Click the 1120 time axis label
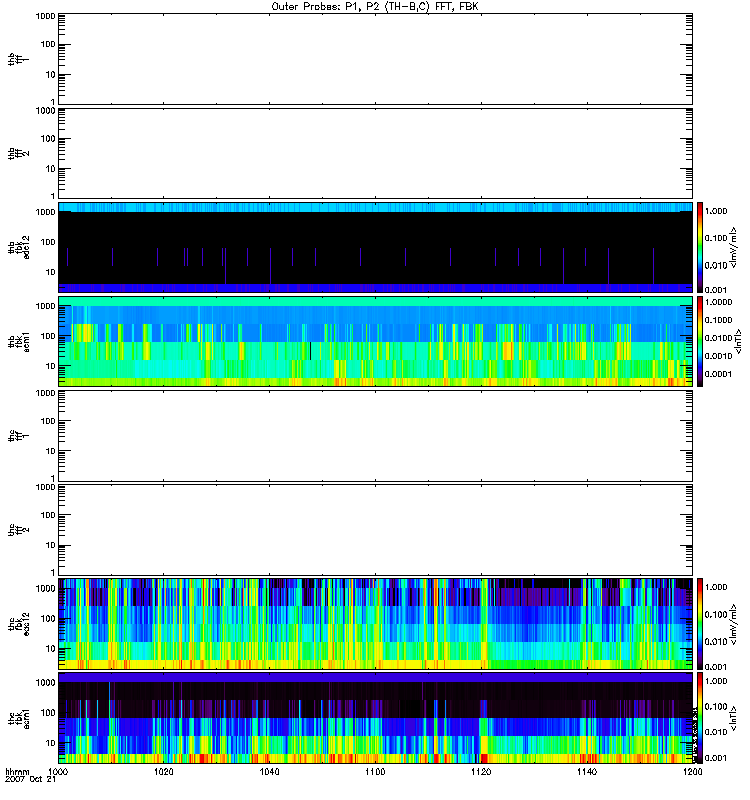This screenshot has height=800, width=750. point(481,773)
